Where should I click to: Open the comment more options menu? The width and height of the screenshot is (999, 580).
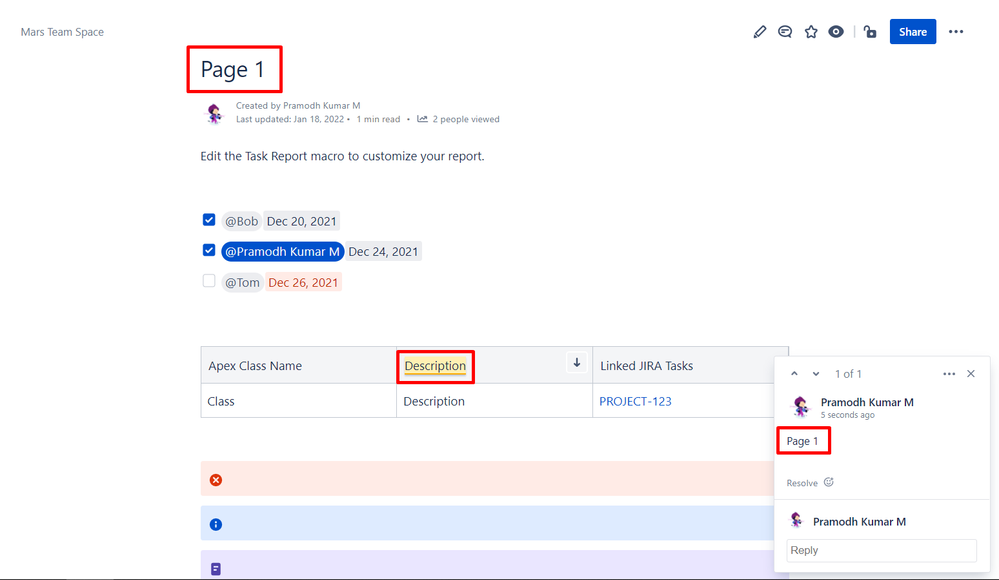click(949, 374)
